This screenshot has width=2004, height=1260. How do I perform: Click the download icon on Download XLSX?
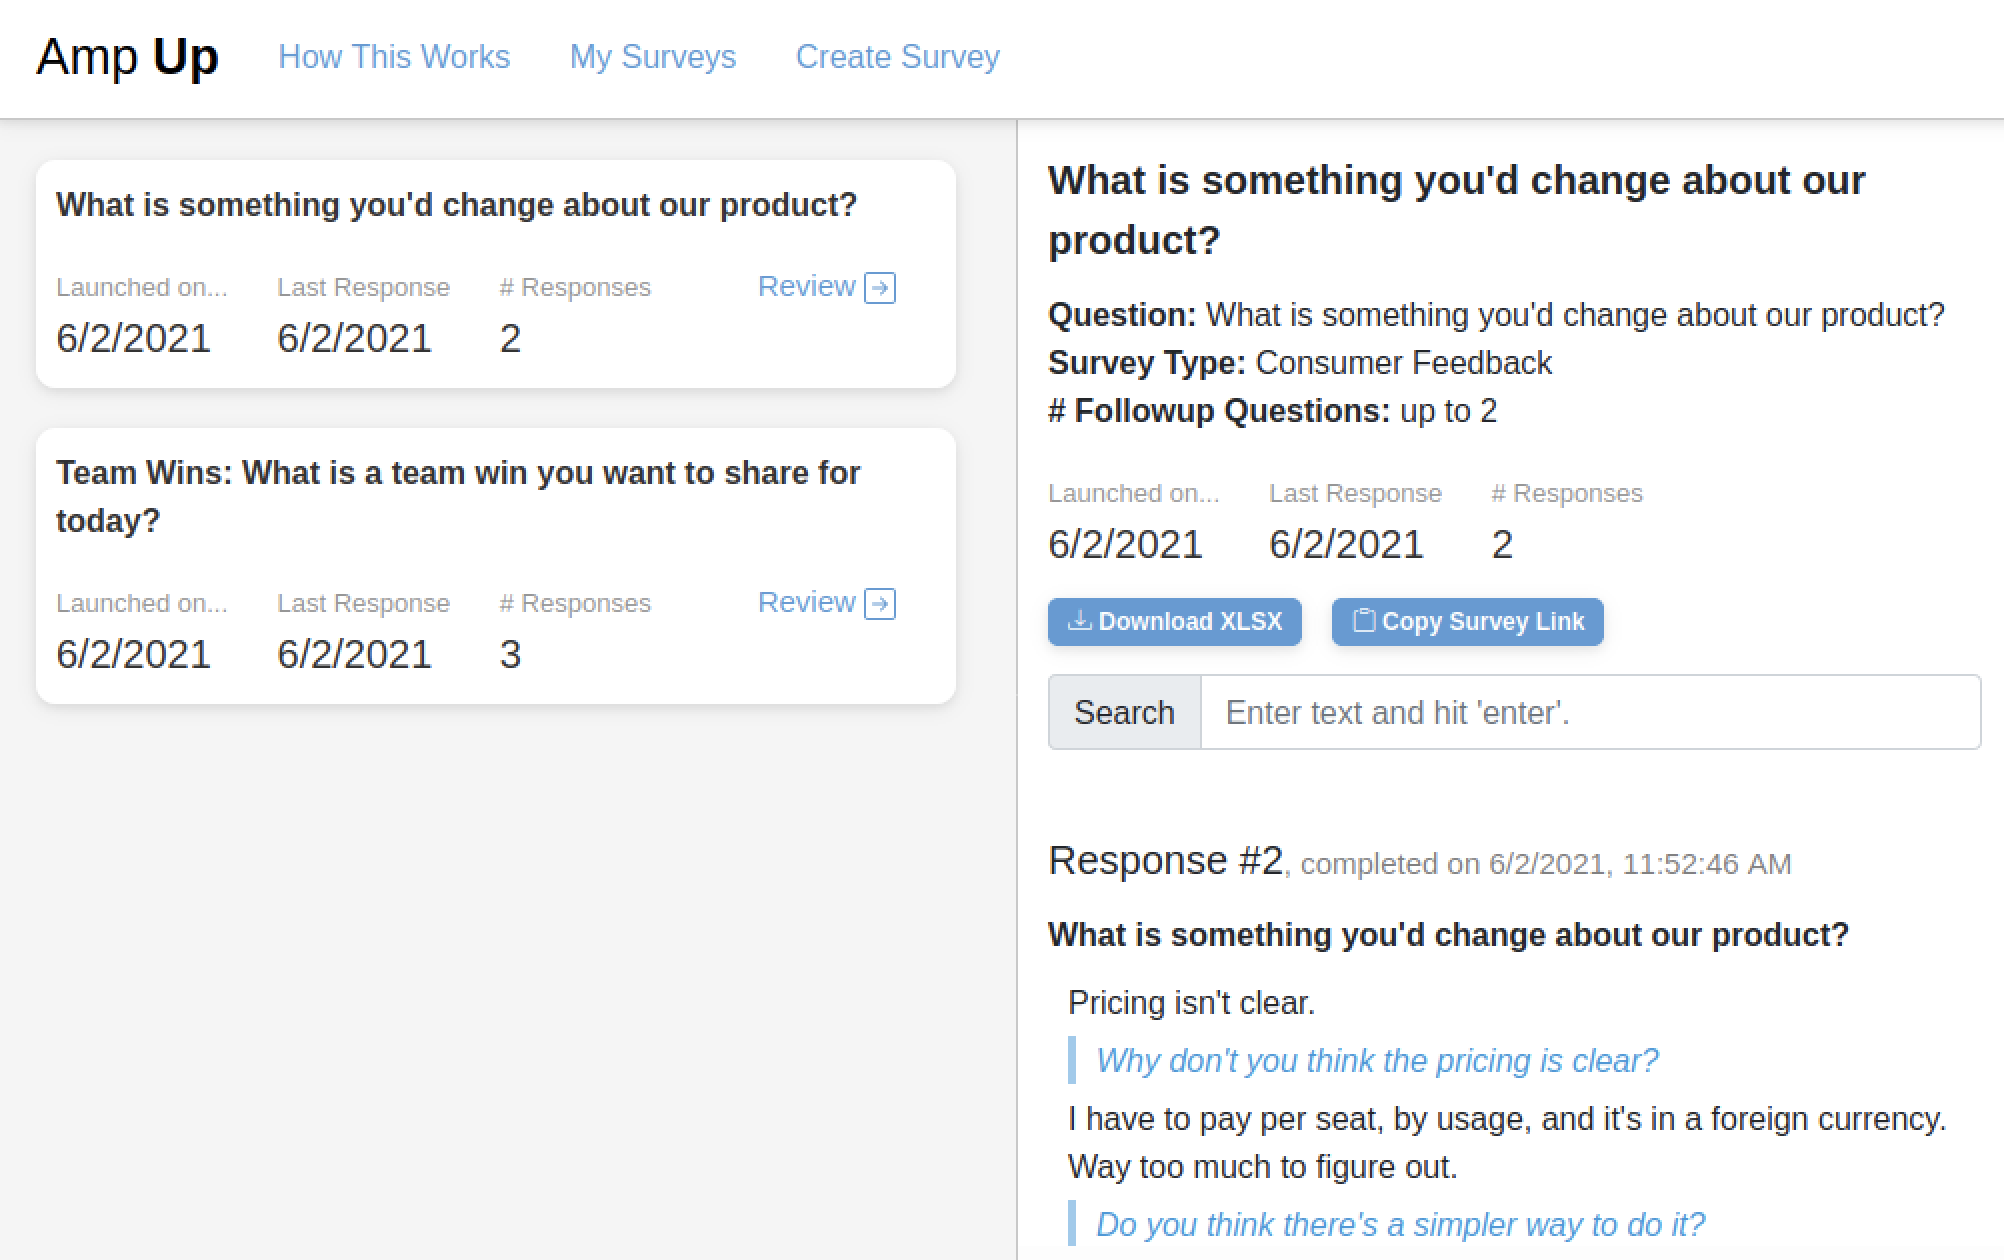[x=1080, y=621]
